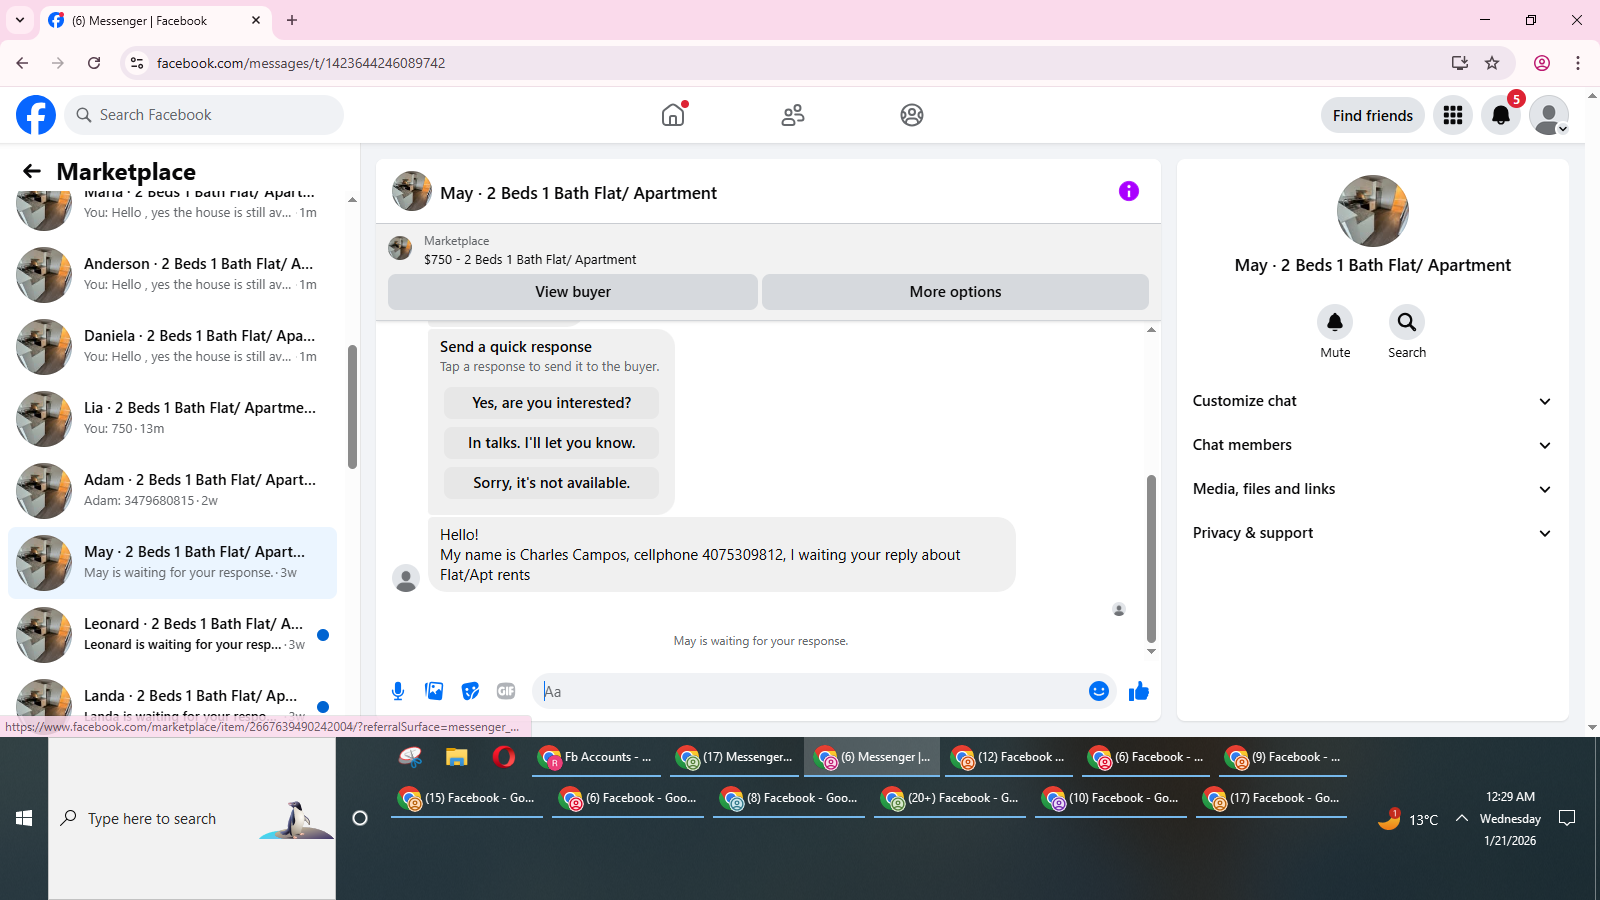Image resolution: width=1600 pixels, height=900 pixels.
Task: Click the browser address bar URL
Action: (301, 63)
